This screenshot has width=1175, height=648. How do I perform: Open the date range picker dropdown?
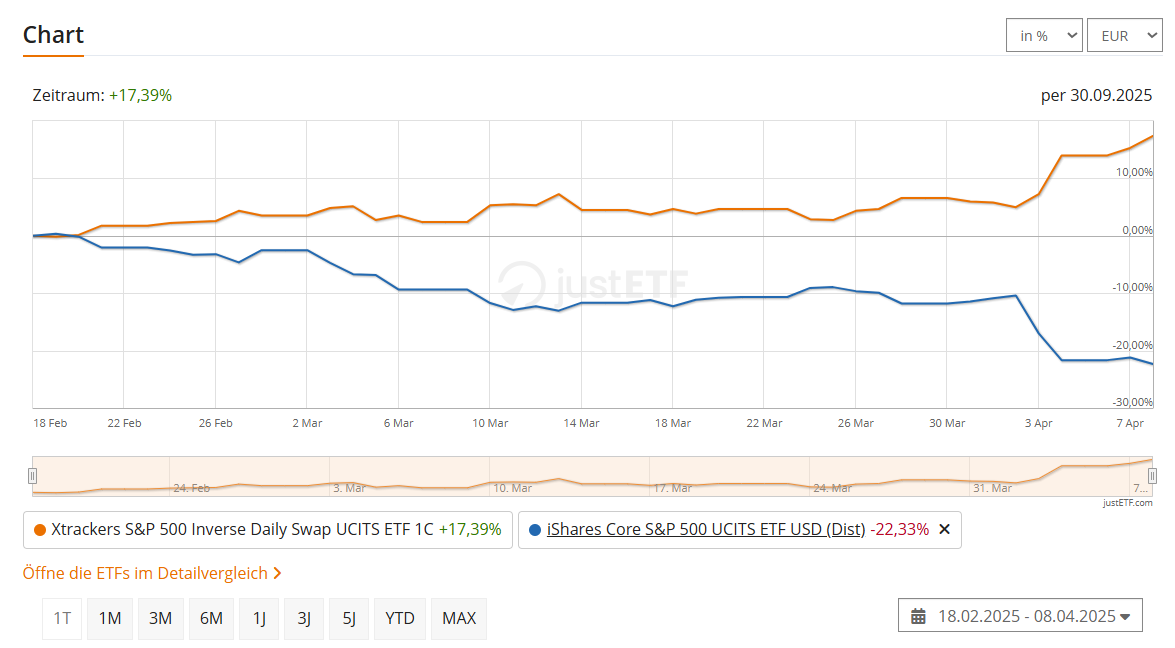(1020, 616)
